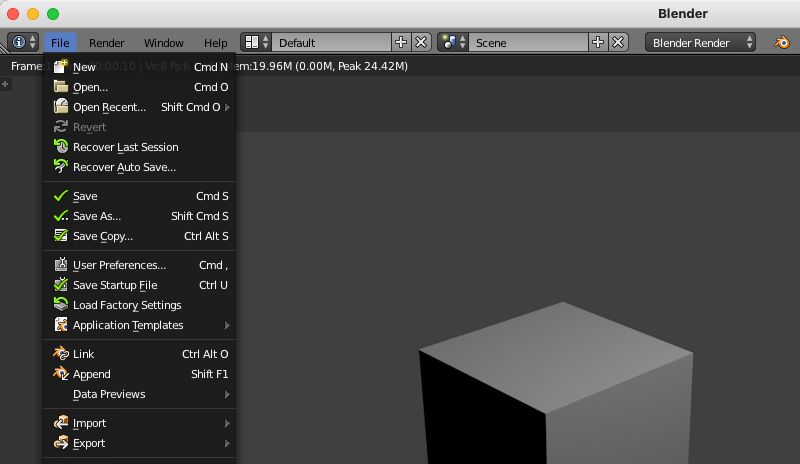Expand the Export submenu arrow
Image resolution: width=800 pixels, height=464 pixels.
pos(227,443)
